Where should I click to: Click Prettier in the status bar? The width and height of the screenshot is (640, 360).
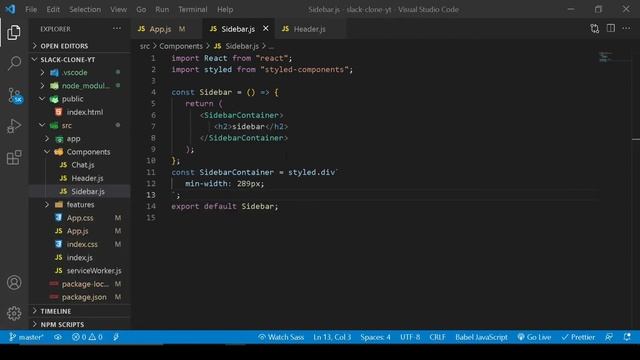pyautogui.click(x=578, y=337)
